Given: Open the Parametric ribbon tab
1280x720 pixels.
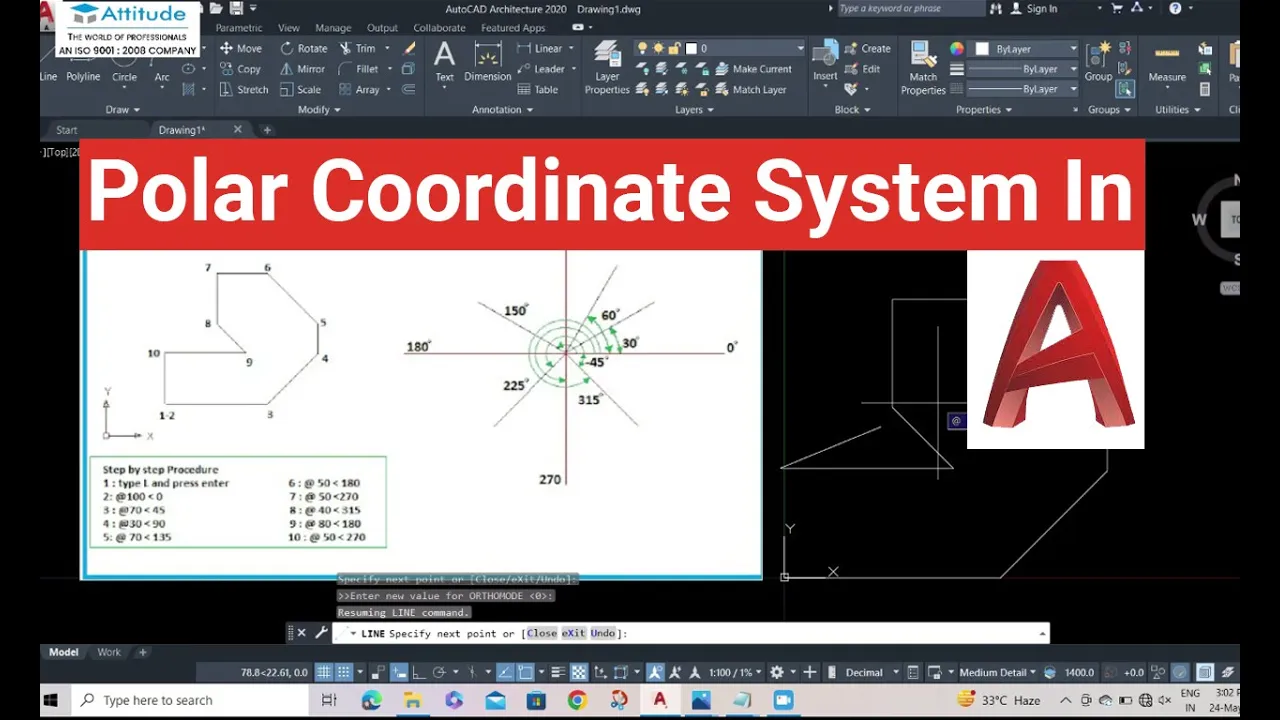Looking at the screenshot, I should tap(239, 28).
